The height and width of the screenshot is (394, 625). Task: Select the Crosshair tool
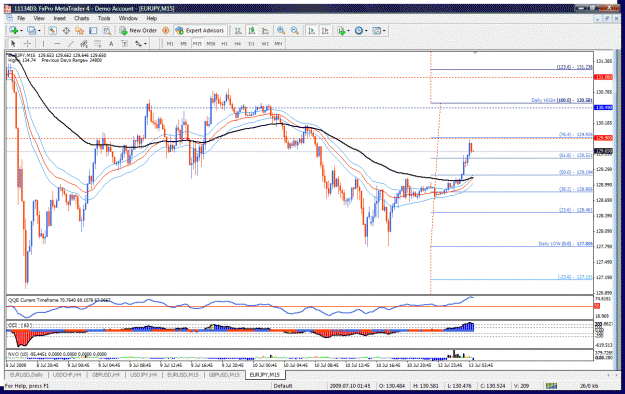click(27, 43)
